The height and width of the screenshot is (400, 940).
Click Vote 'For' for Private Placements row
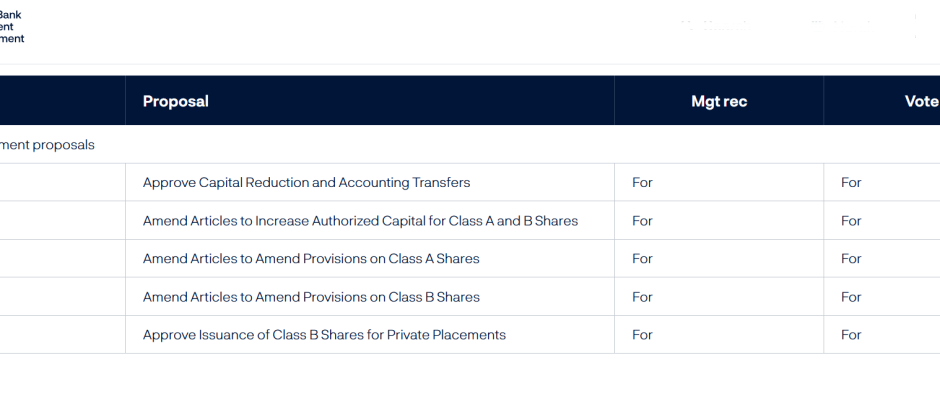[x=851, y=335]
